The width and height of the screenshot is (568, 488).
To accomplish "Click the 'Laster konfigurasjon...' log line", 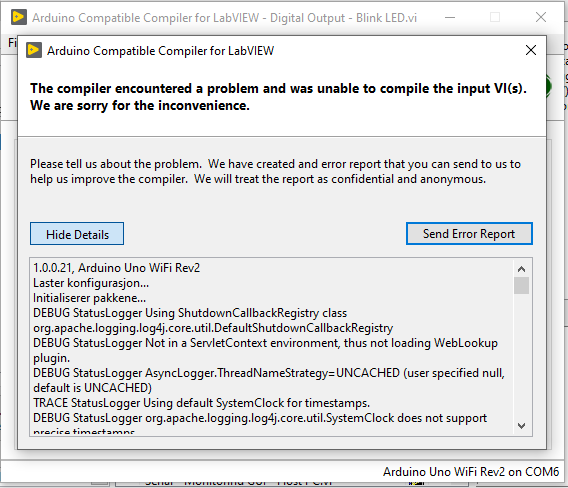I will click(91, 283).
